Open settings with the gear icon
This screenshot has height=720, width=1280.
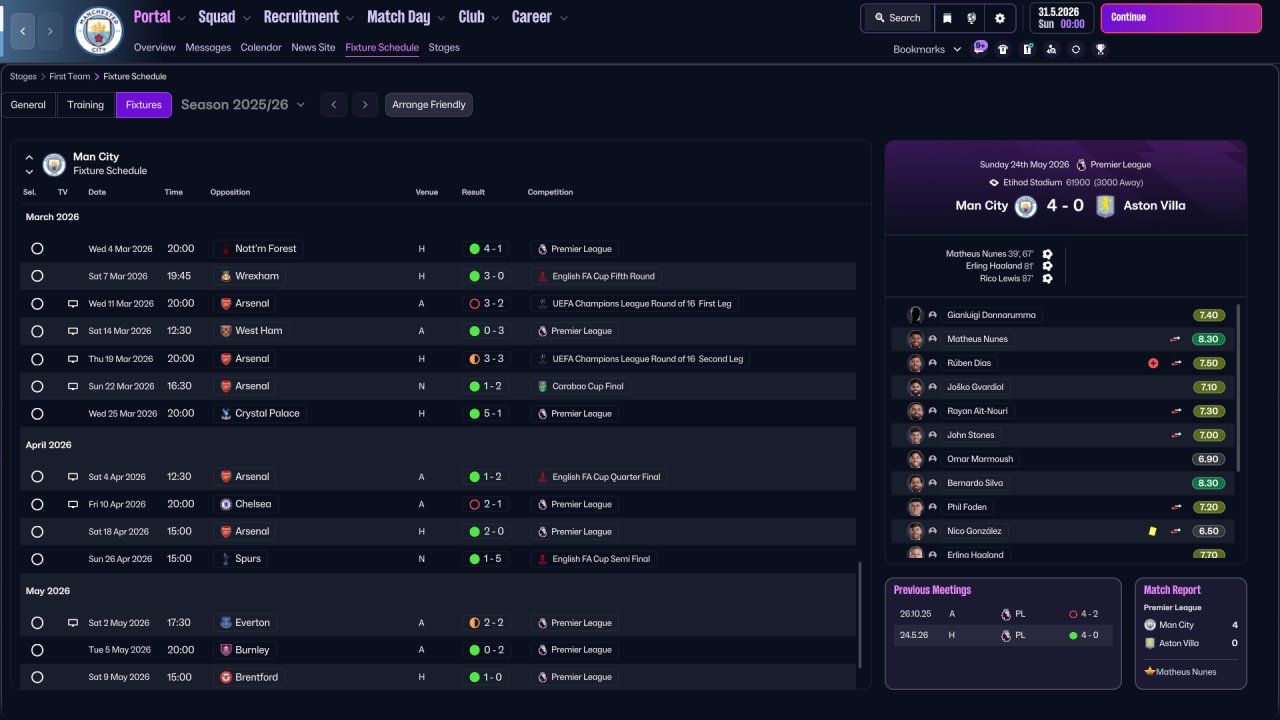click(999, 18)
